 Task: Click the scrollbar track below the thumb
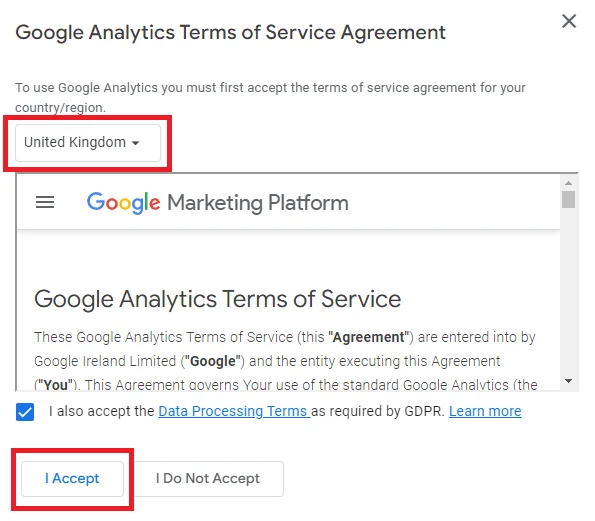[x=568, y=292]
